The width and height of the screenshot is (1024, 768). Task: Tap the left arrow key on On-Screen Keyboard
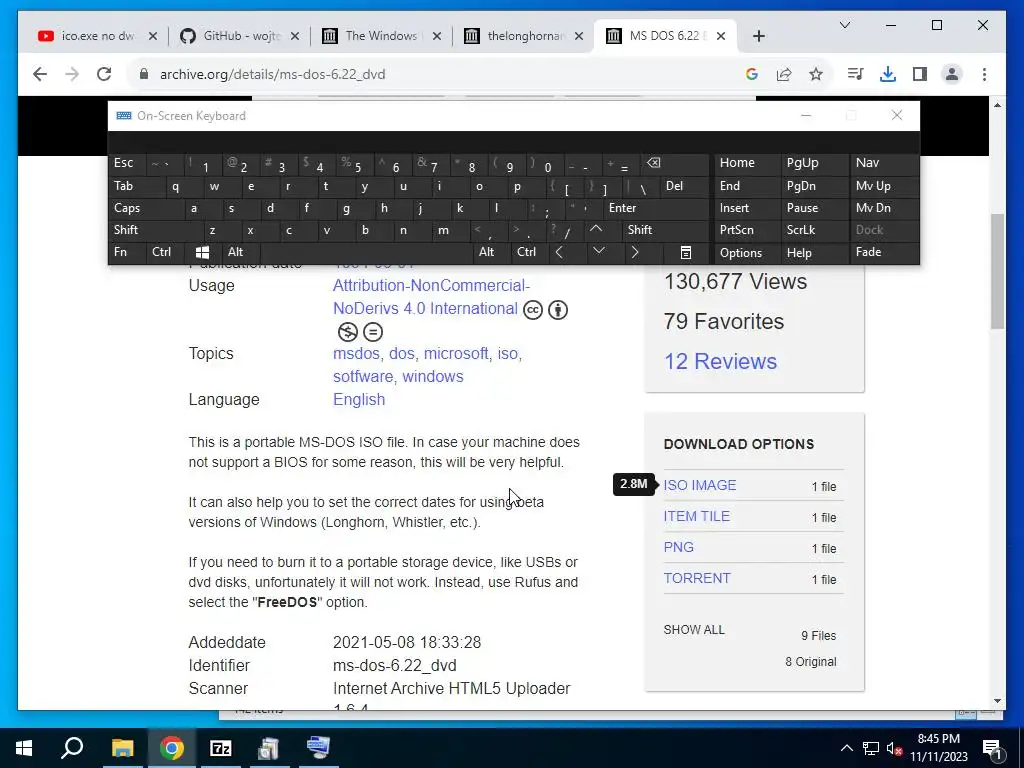559,252
